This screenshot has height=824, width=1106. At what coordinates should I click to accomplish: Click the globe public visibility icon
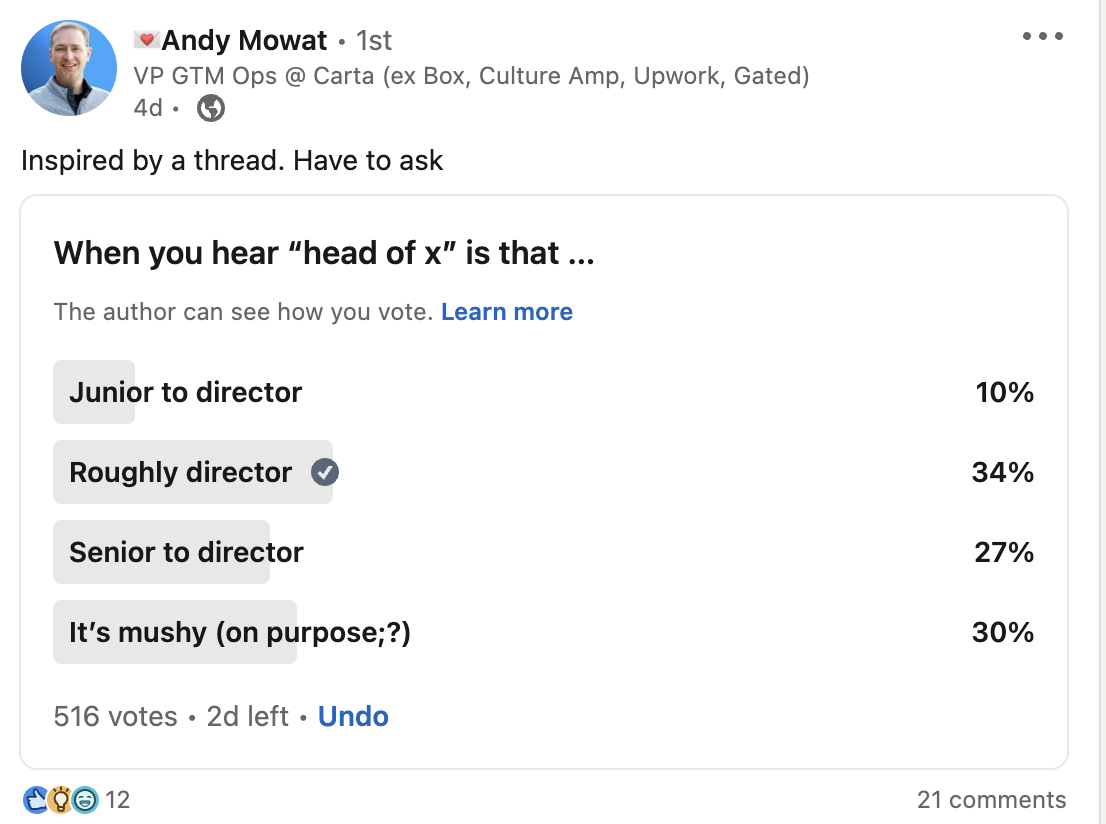tap(210, 108)
